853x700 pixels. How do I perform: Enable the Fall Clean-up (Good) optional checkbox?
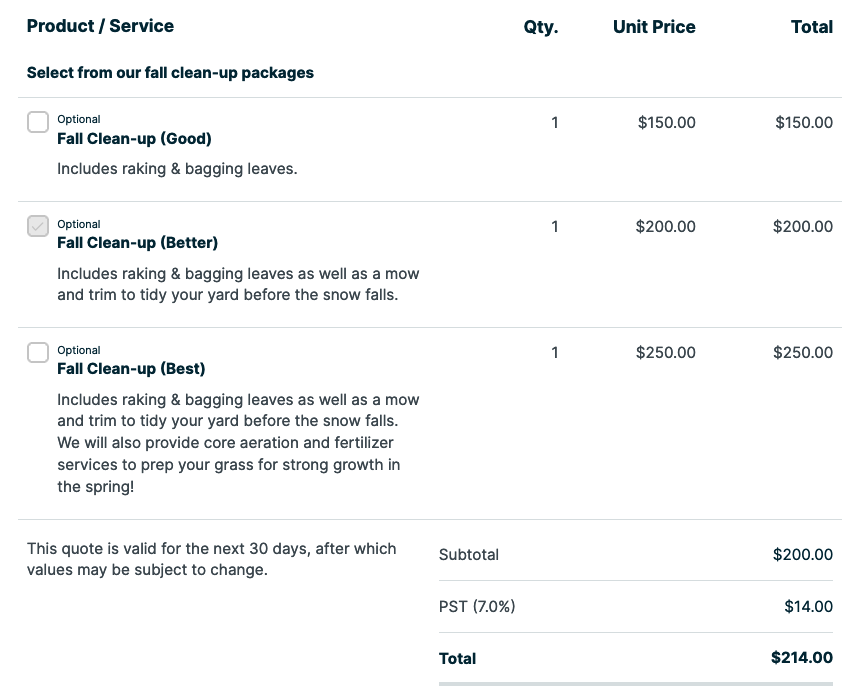pos(37,121)
